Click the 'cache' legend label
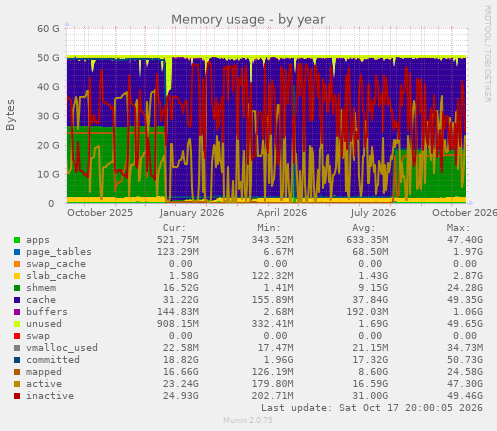Screen dimensions: 497x431 click(x=41, y=300)
